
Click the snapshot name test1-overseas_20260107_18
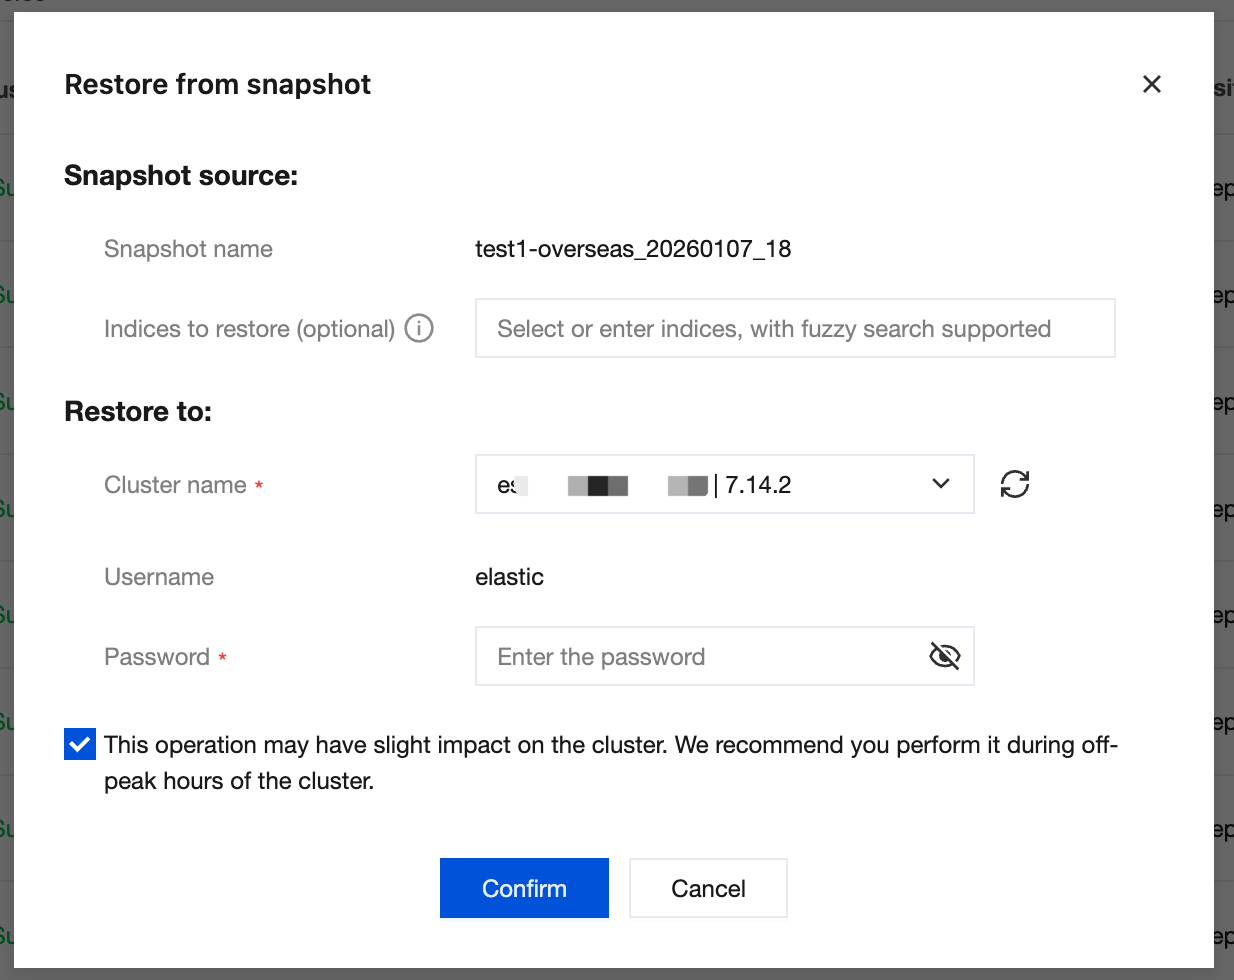coord(633,249)
